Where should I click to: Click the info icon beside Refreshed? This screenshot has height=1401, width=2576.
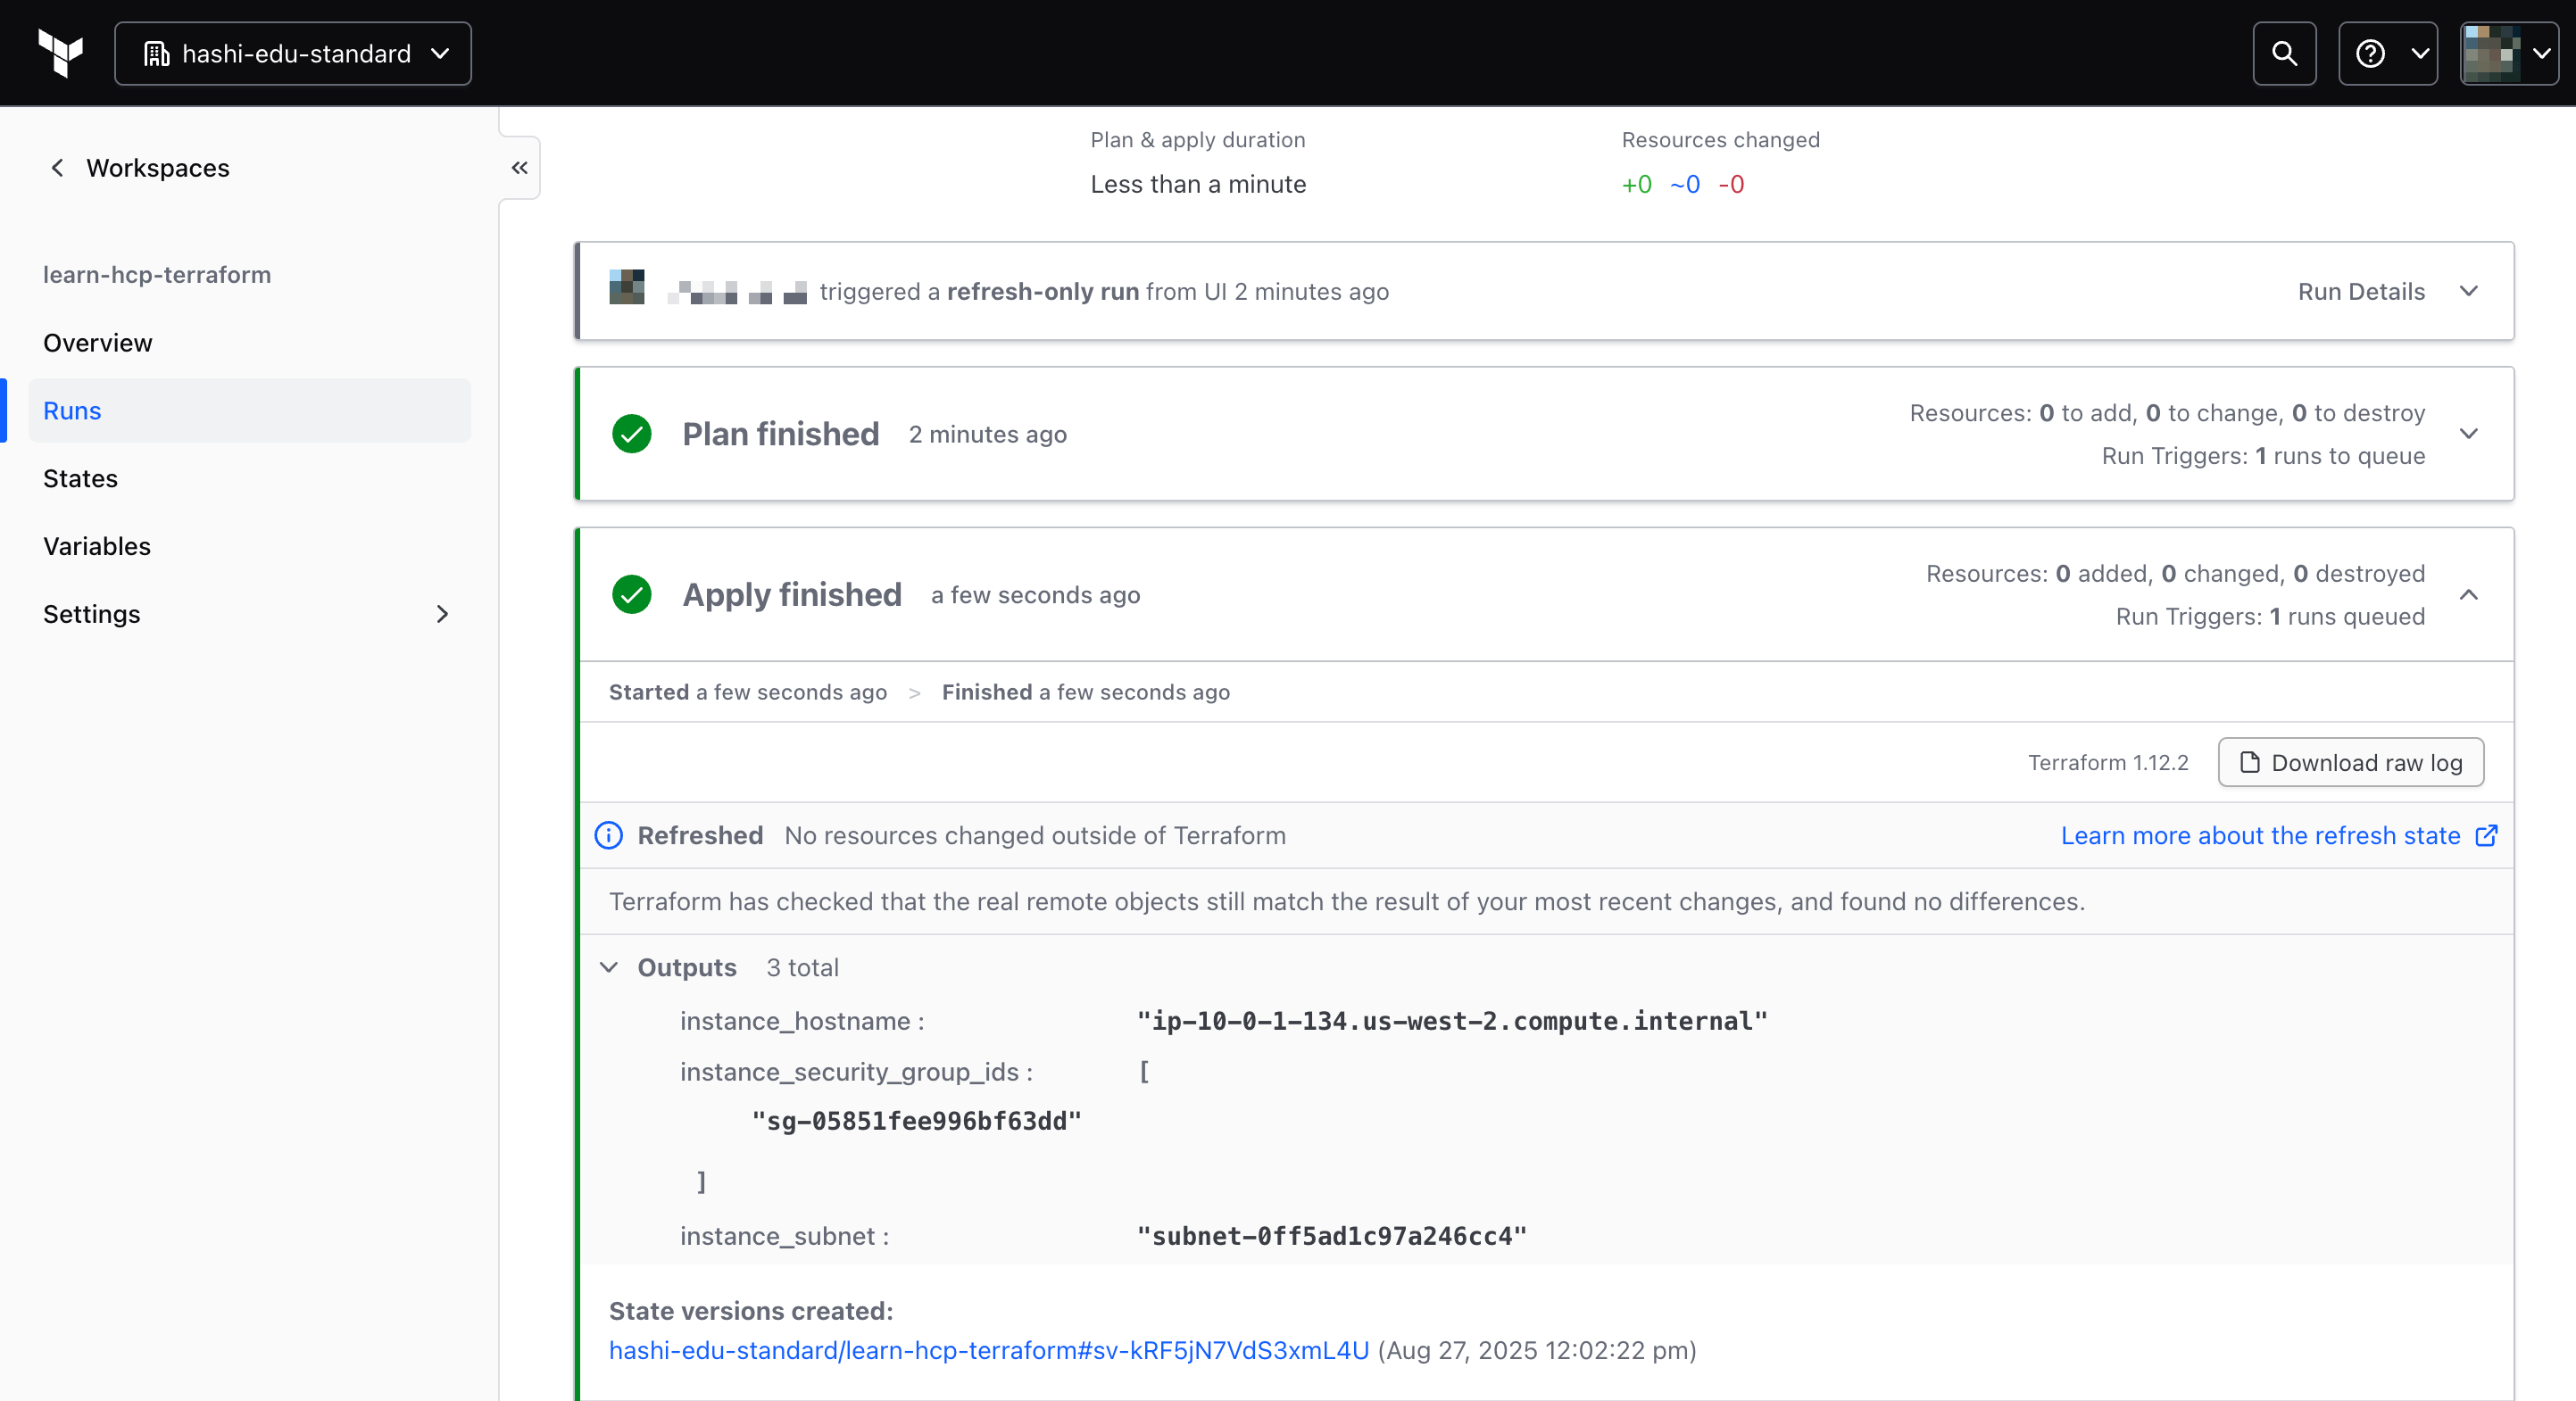[609, 836]
